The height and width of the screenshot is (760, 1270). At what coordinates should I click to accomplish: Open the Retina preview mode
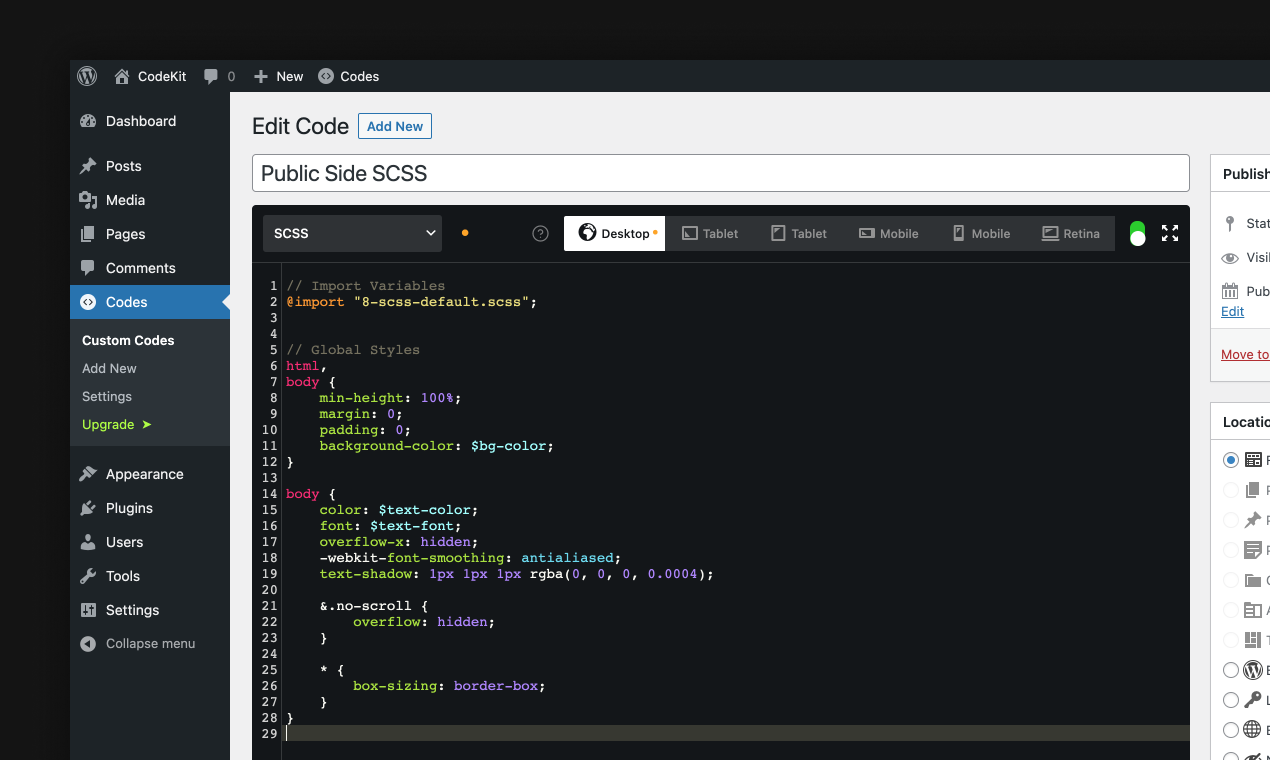click(1071, 233)
